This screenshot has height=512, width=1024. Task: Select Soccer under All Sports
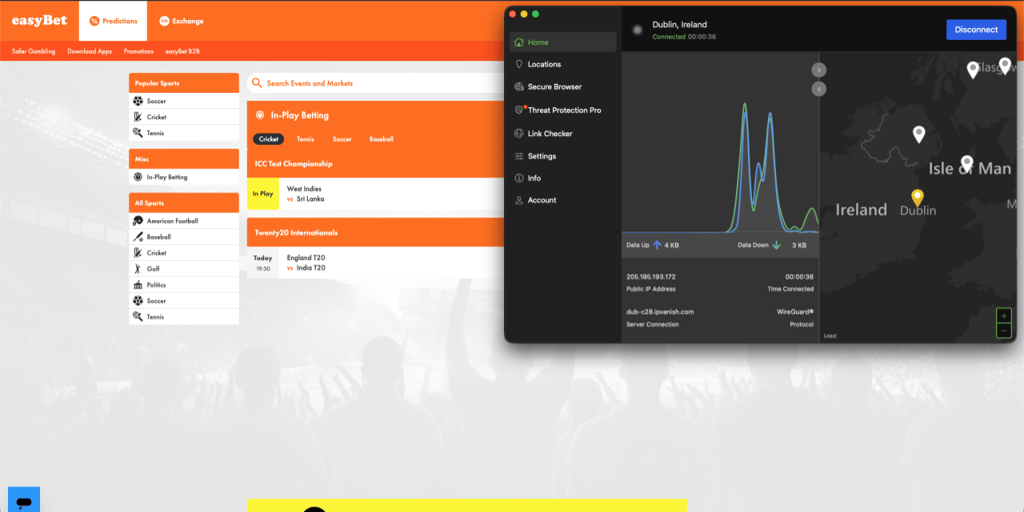pyautogui.click(x=184, y=301)
